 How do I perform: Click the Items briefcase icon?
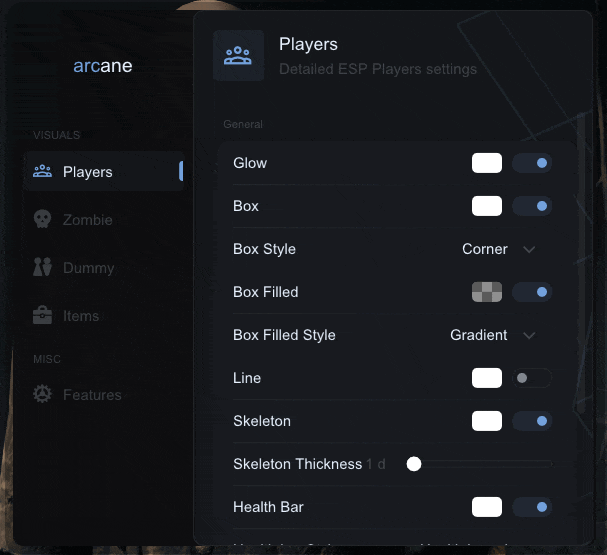coord(43,315)
